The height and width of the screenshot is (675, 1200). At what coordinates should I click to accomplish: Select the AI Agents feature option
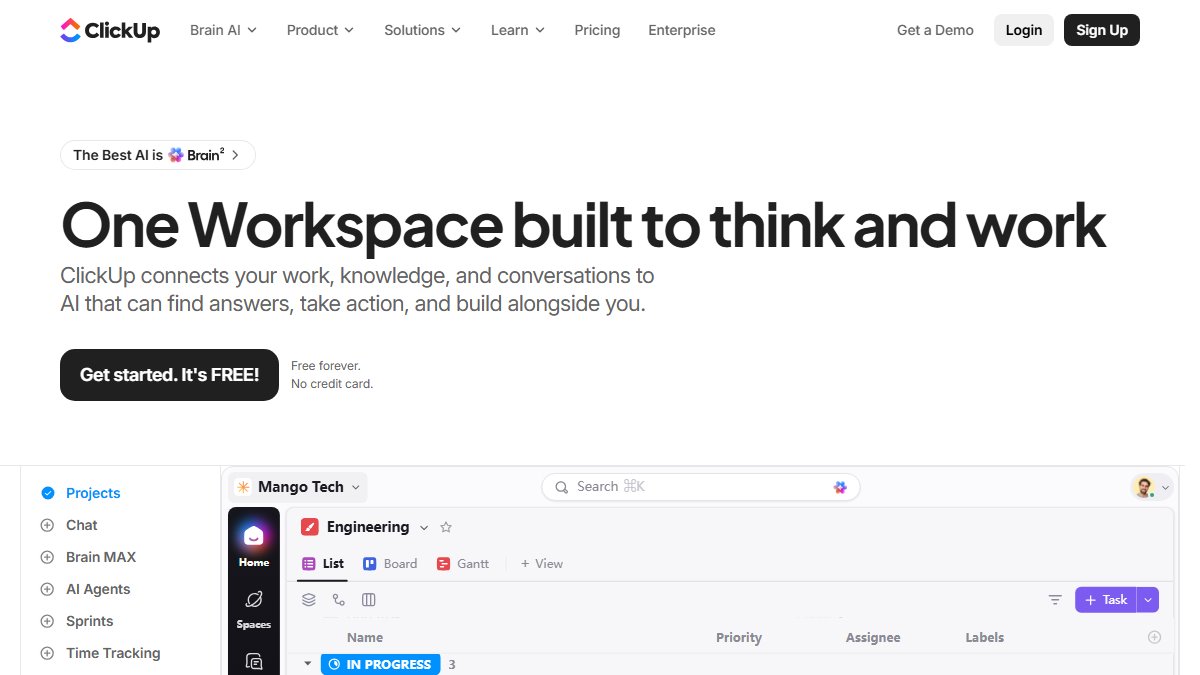coord(85,589)
